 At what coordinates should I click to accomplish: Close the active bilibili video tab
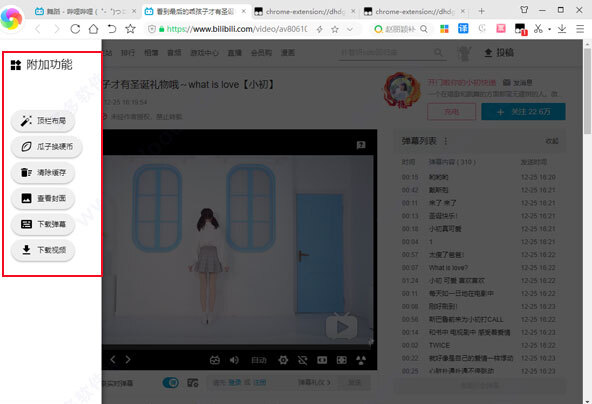(x=244, y=11)
